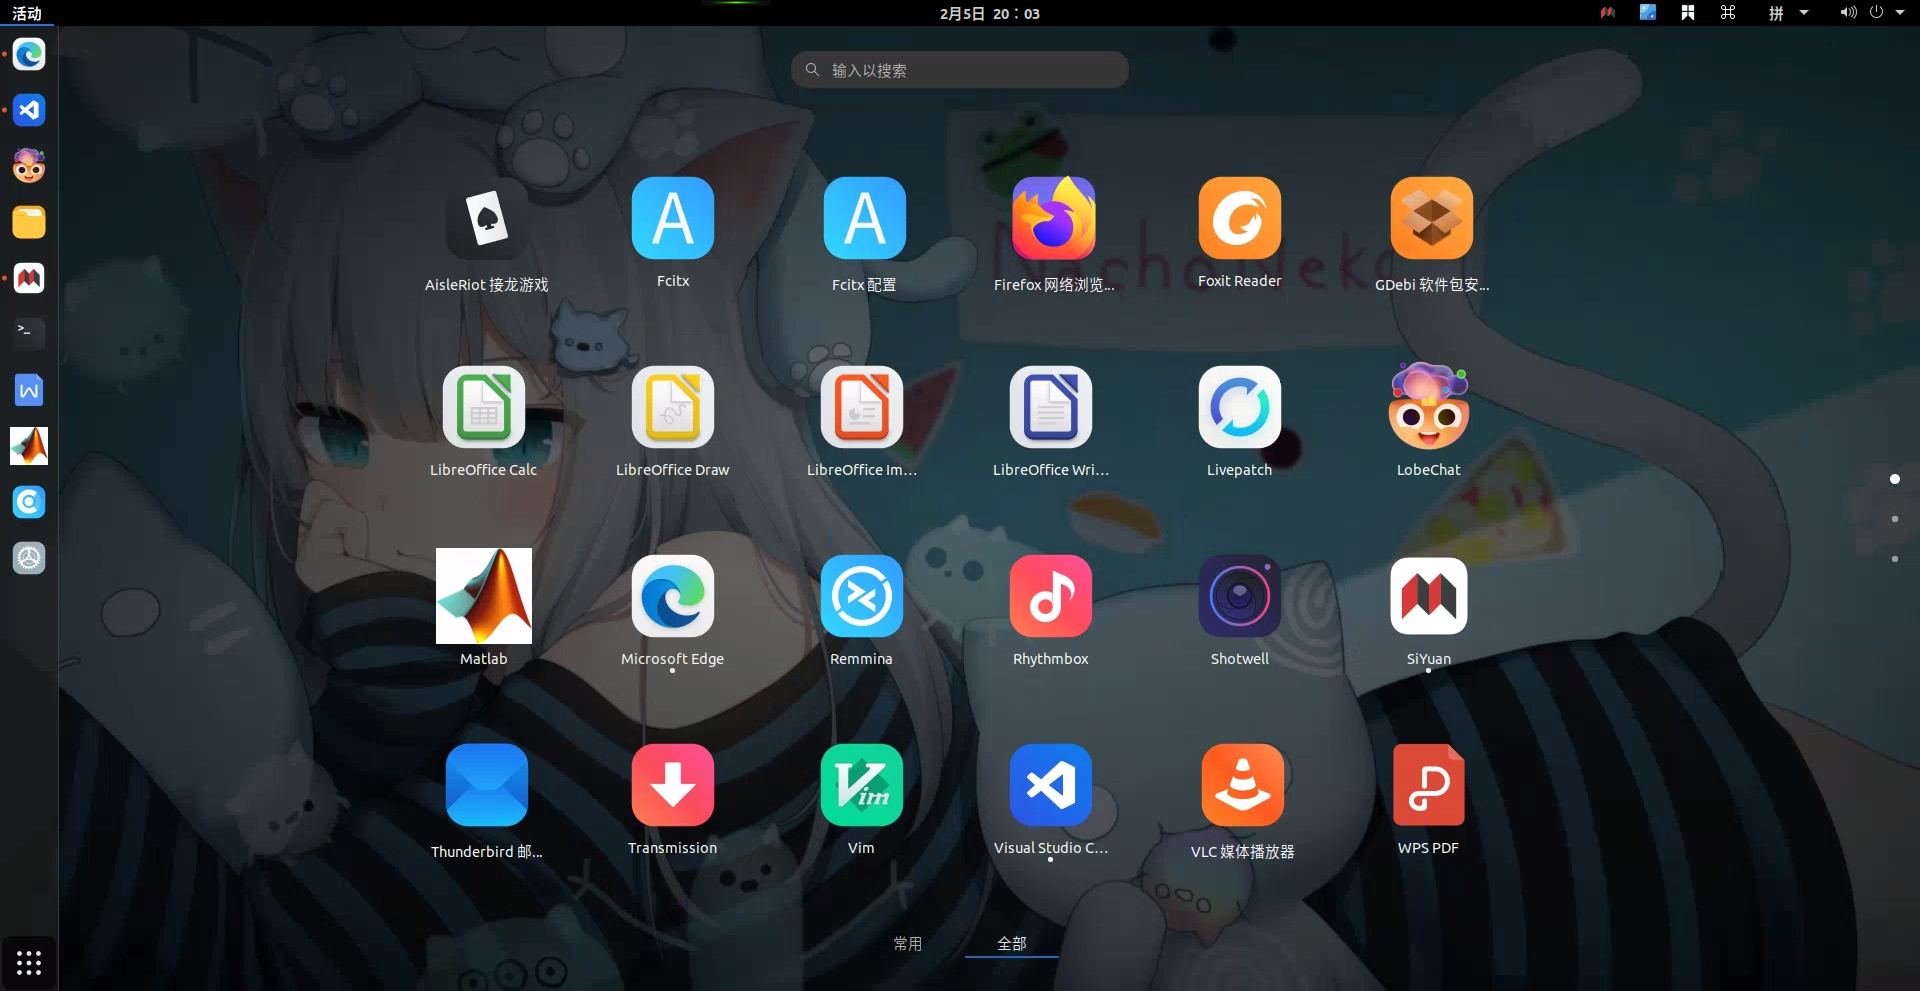
Task: Launch the Remmina remote desktop app
Action: tap(861, 596)
